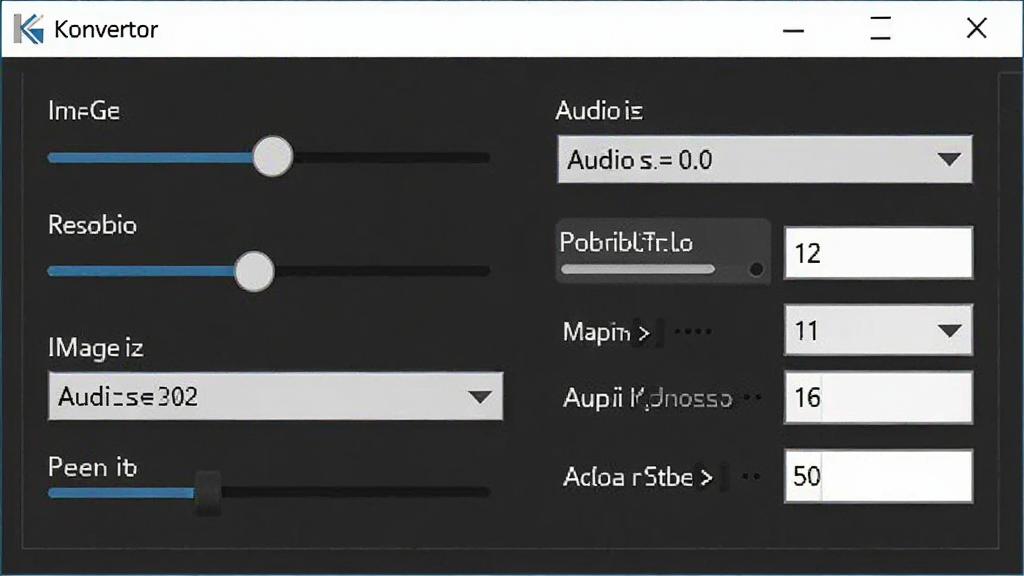Expand the arrow on Image iz combo box
The image size is (1024, 576).
tap(480, 397)
